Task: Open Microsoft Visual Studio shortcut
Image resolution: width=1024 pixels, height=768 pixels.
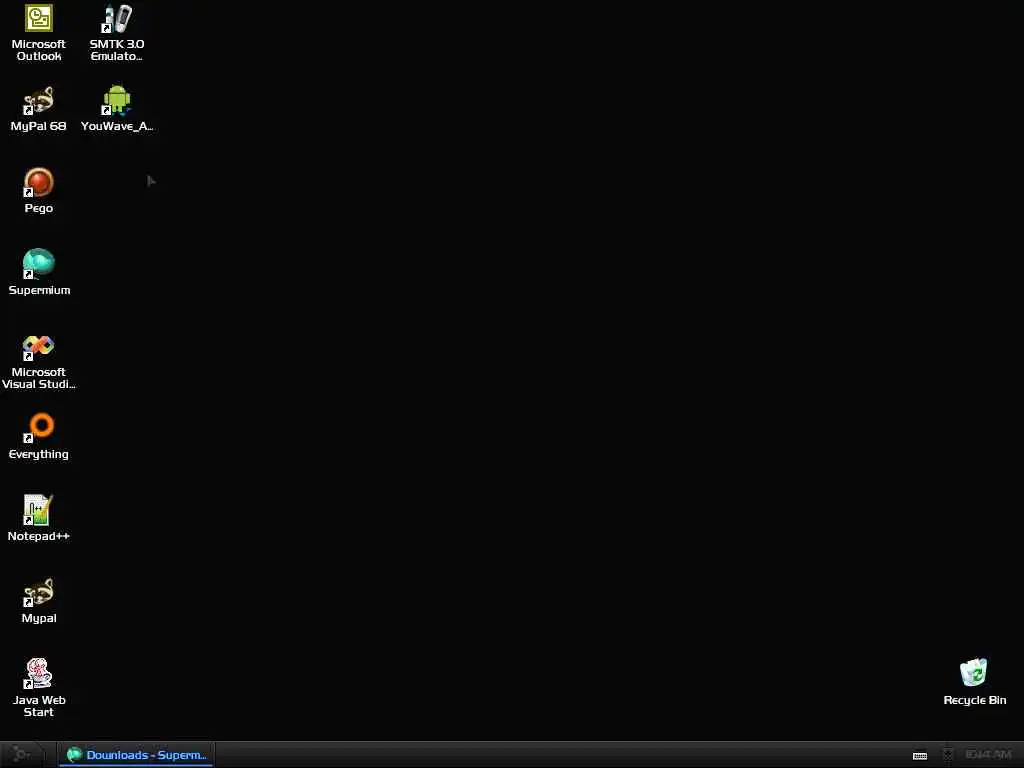Action: tap(39, 361)
